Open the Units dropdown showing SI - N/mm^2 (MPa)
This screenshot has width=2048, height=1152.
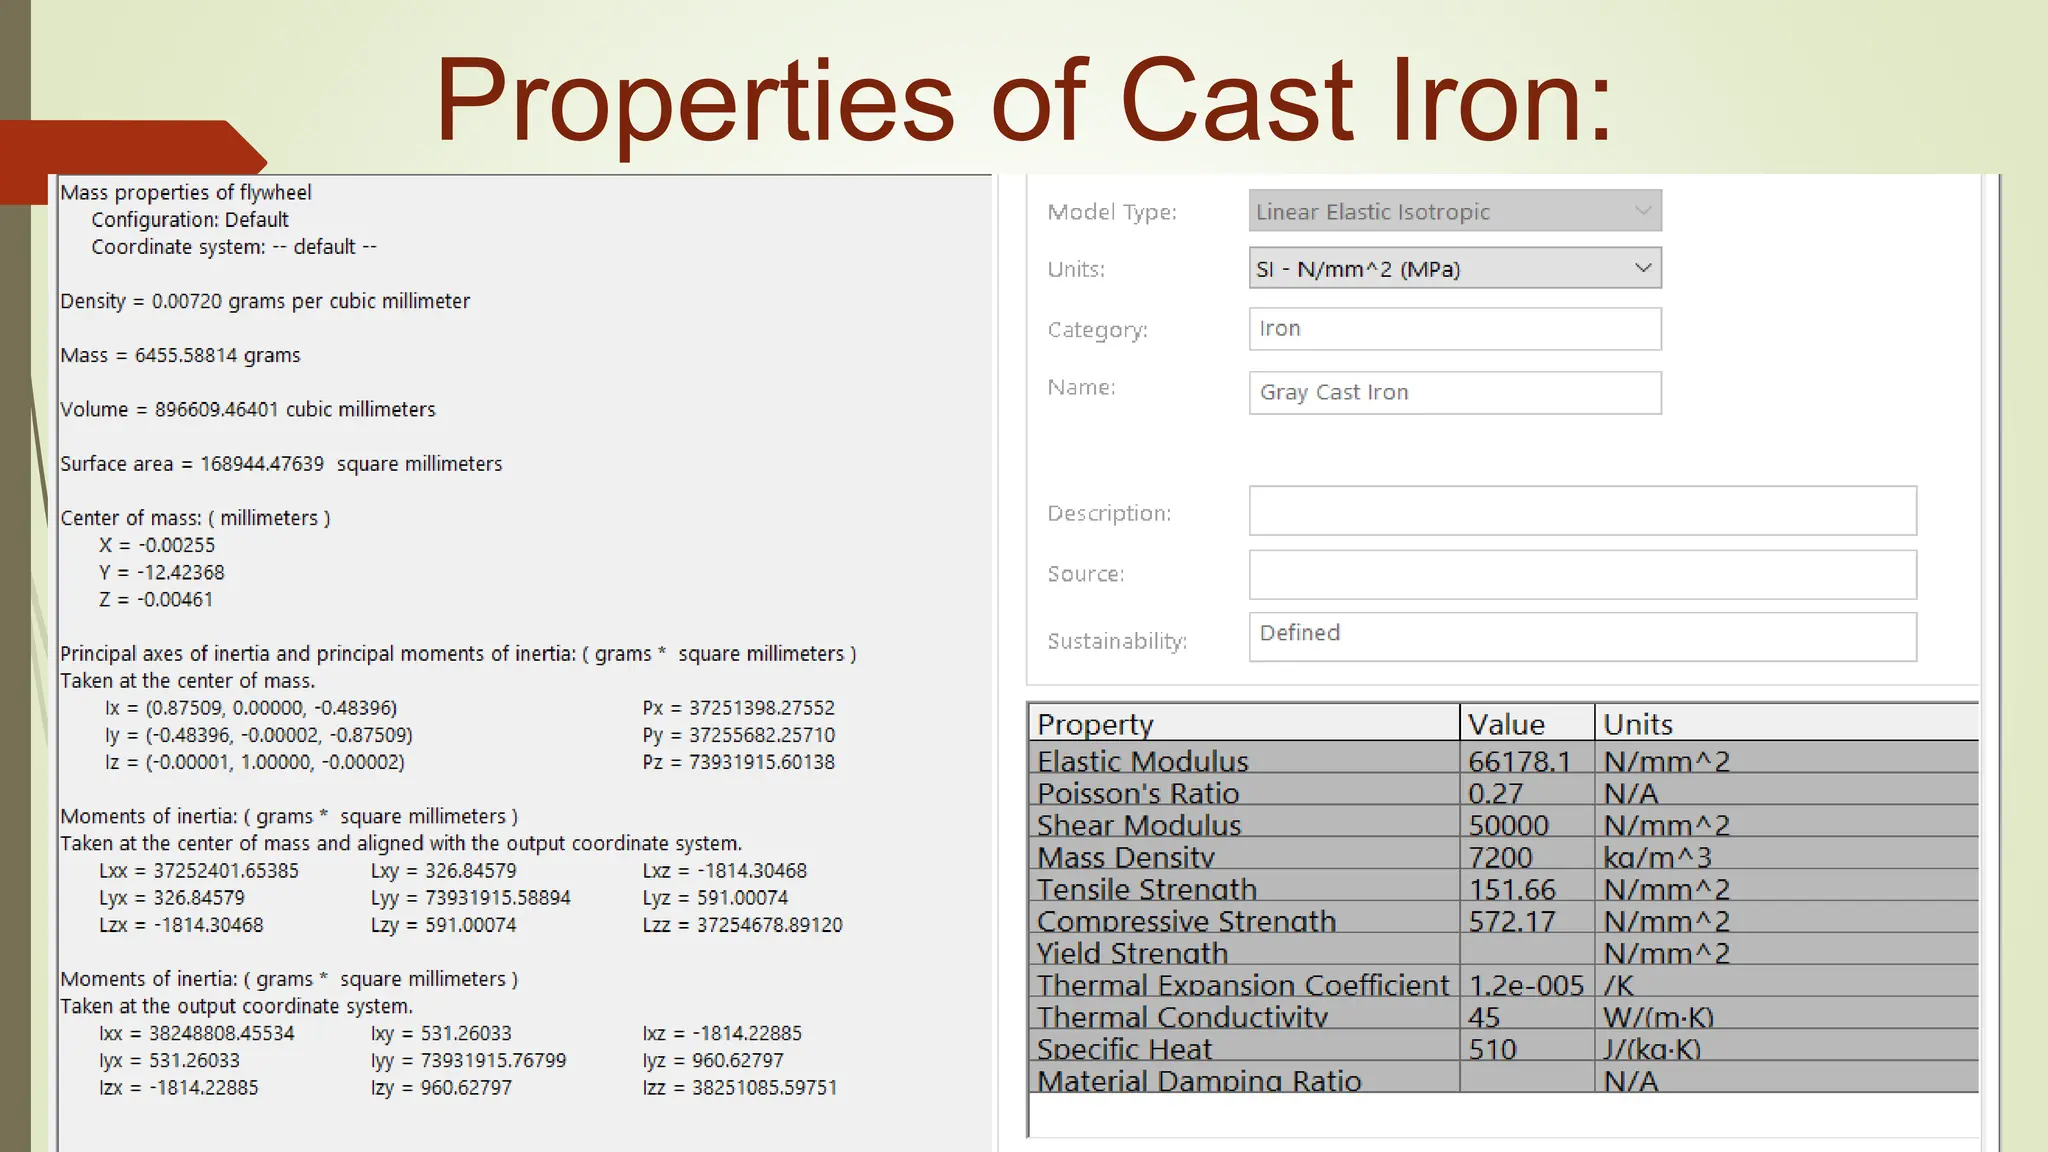[x=1455, y=269]
